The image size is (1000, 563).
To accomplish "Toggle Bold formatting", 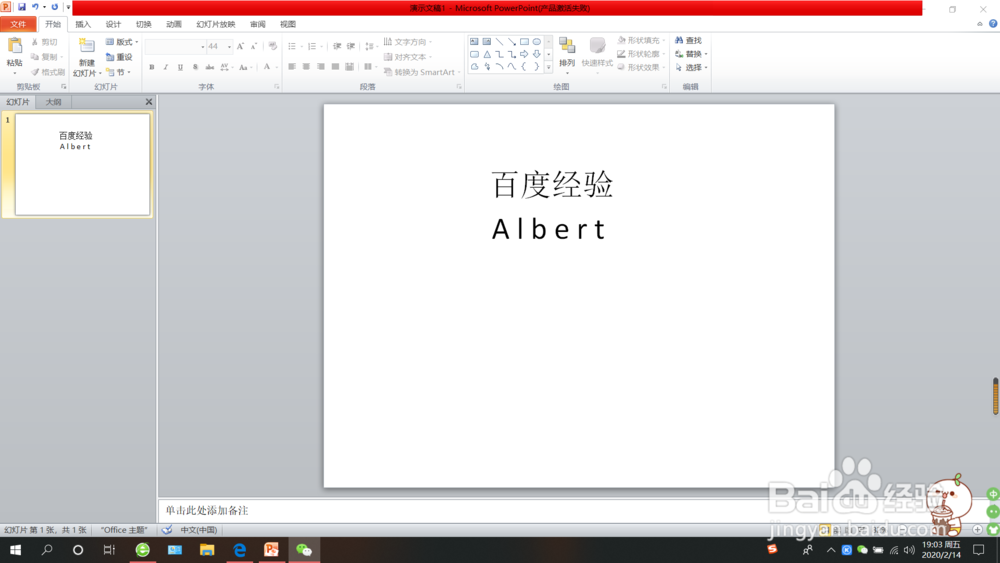I will [152, 67].
